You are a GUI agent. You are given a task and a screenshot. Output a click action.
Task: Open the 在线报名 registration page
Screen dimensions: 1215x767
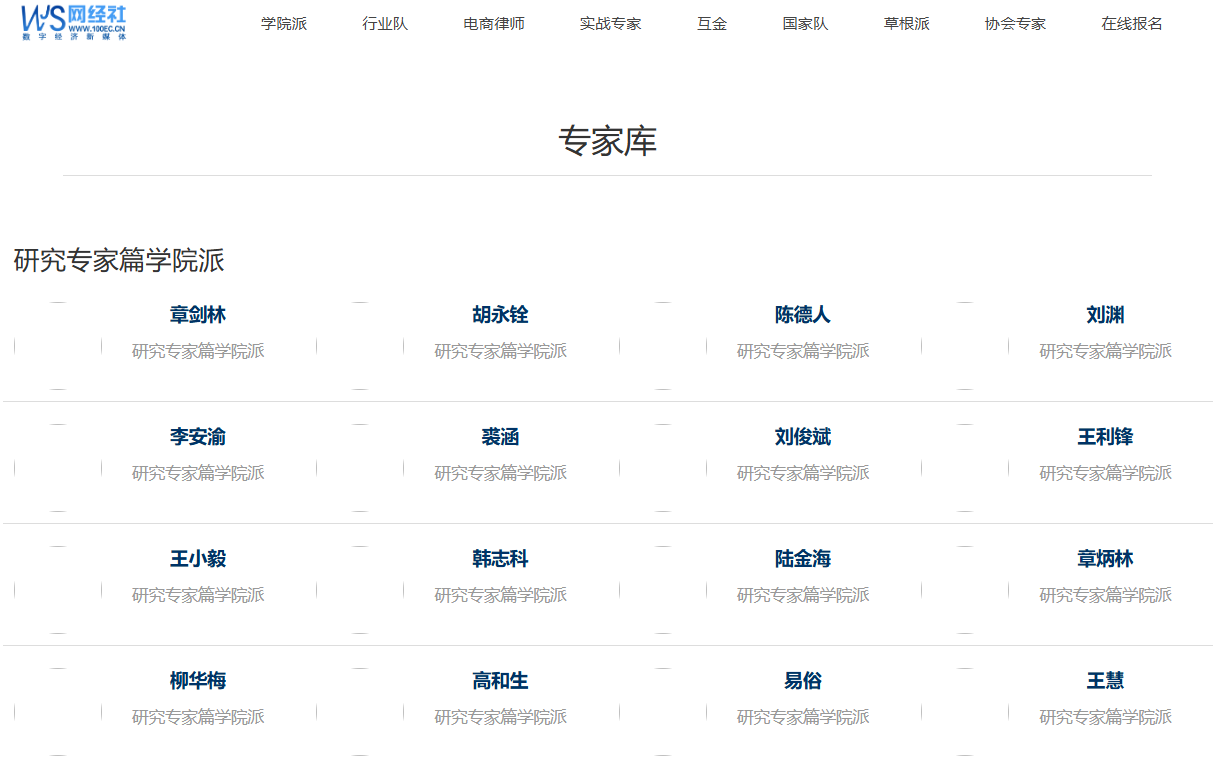(x=1132, y=24)
